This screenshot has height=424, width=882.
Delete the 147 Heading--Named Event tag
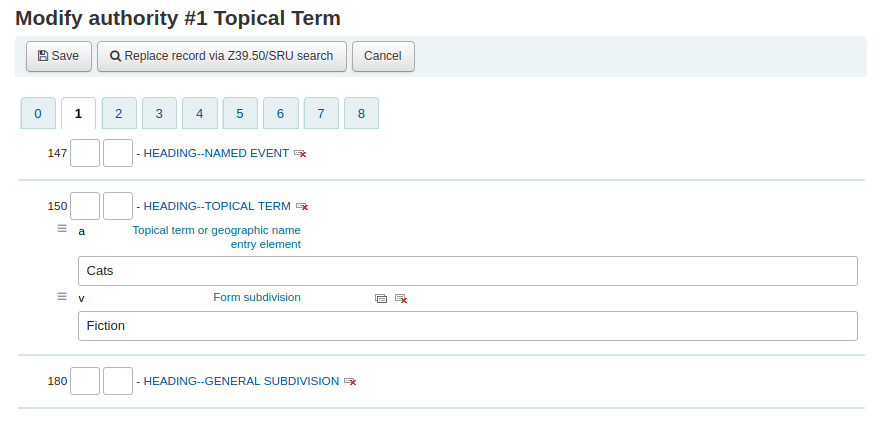coord(300,154)
